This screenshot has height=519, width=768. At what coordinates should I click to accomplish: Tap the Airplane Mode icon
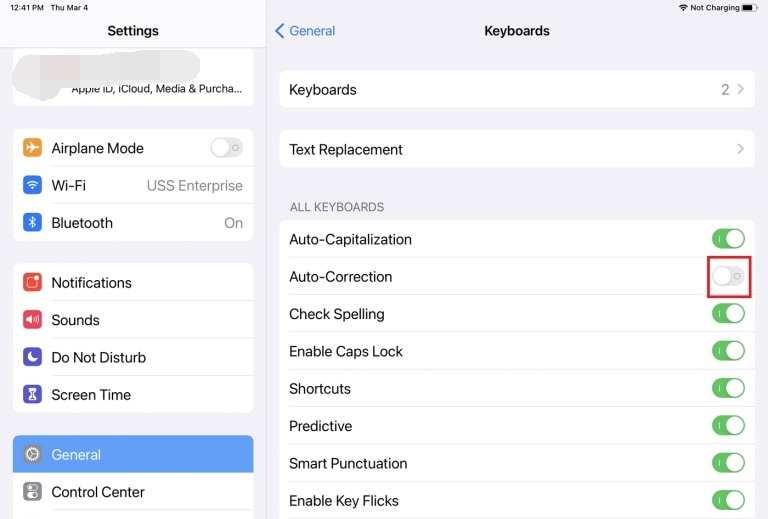[x=33, y=148]
